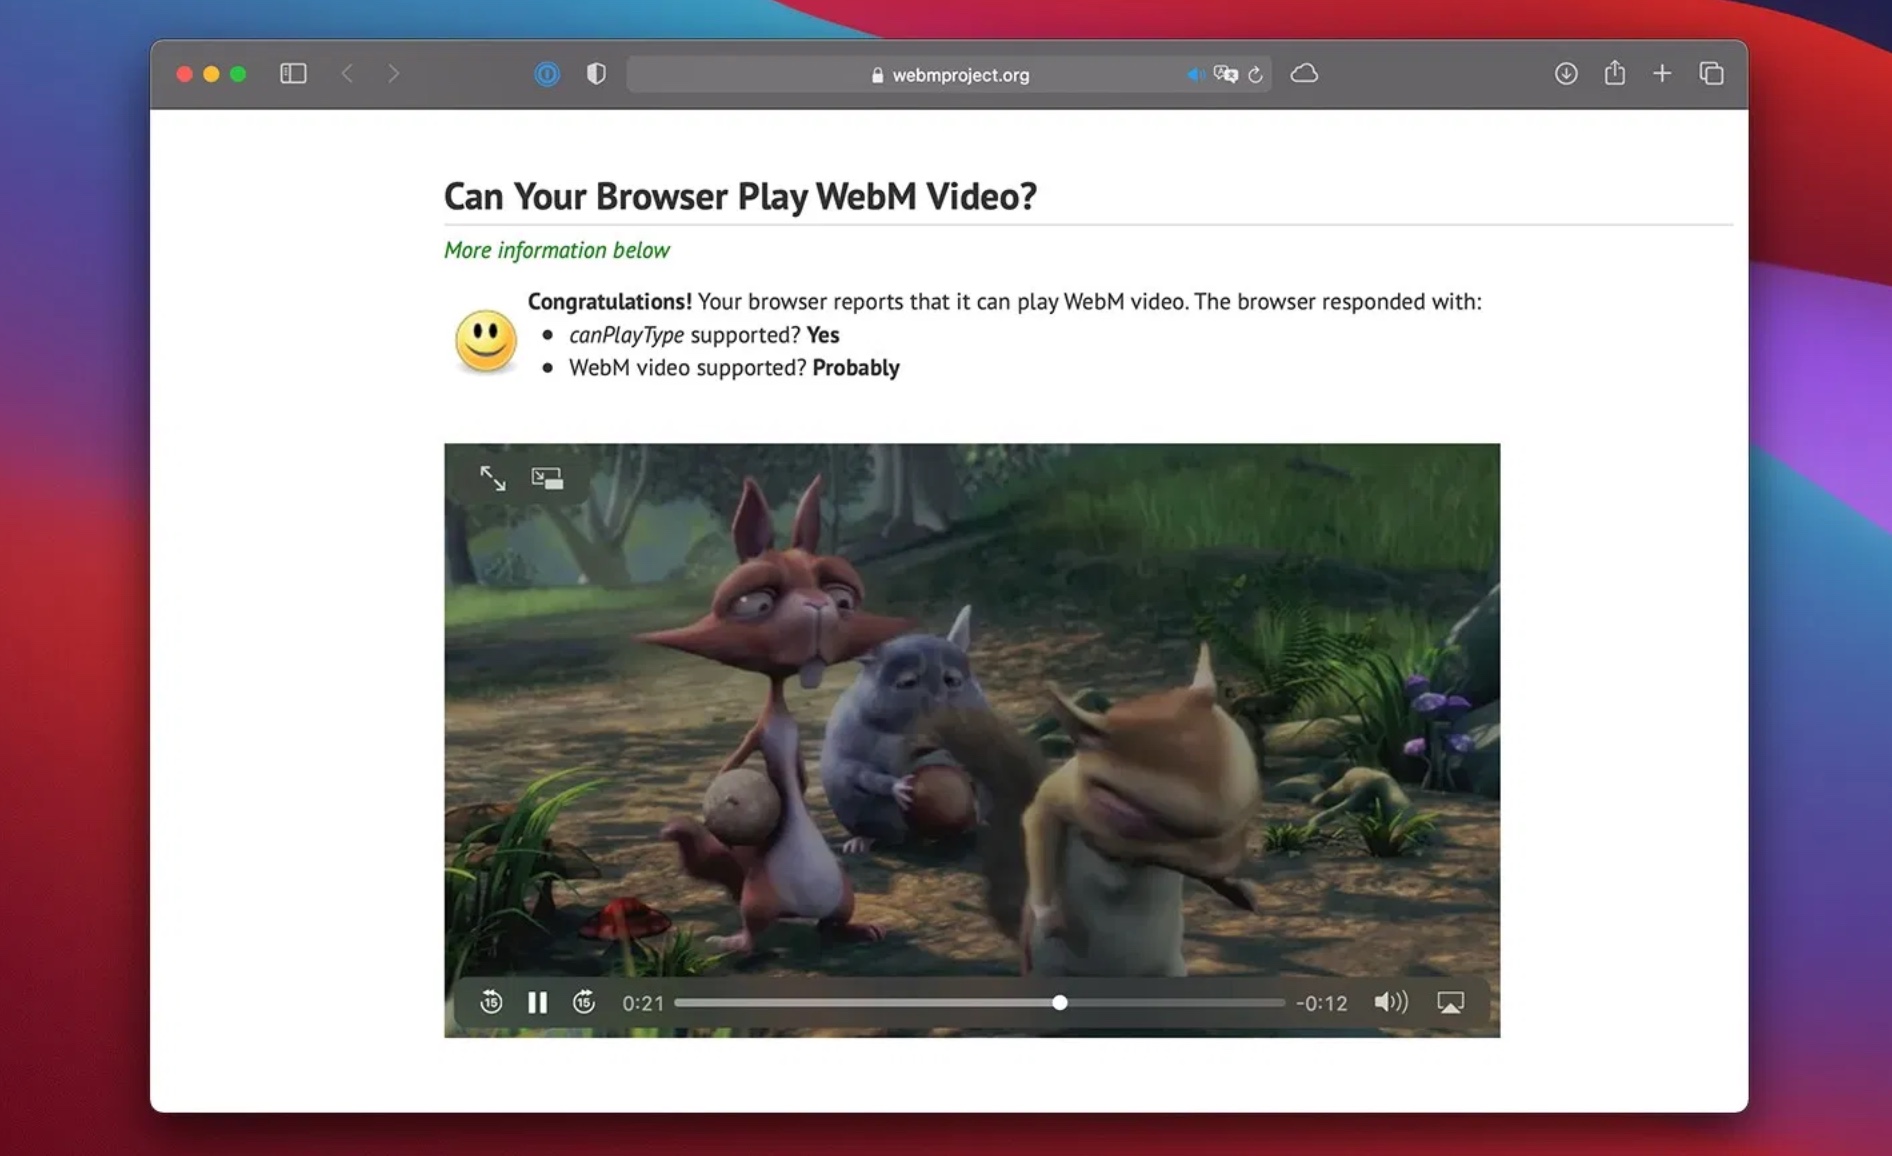Toggle the Safari sidebar panel
1892x1156 pixels.
point(293,74)
